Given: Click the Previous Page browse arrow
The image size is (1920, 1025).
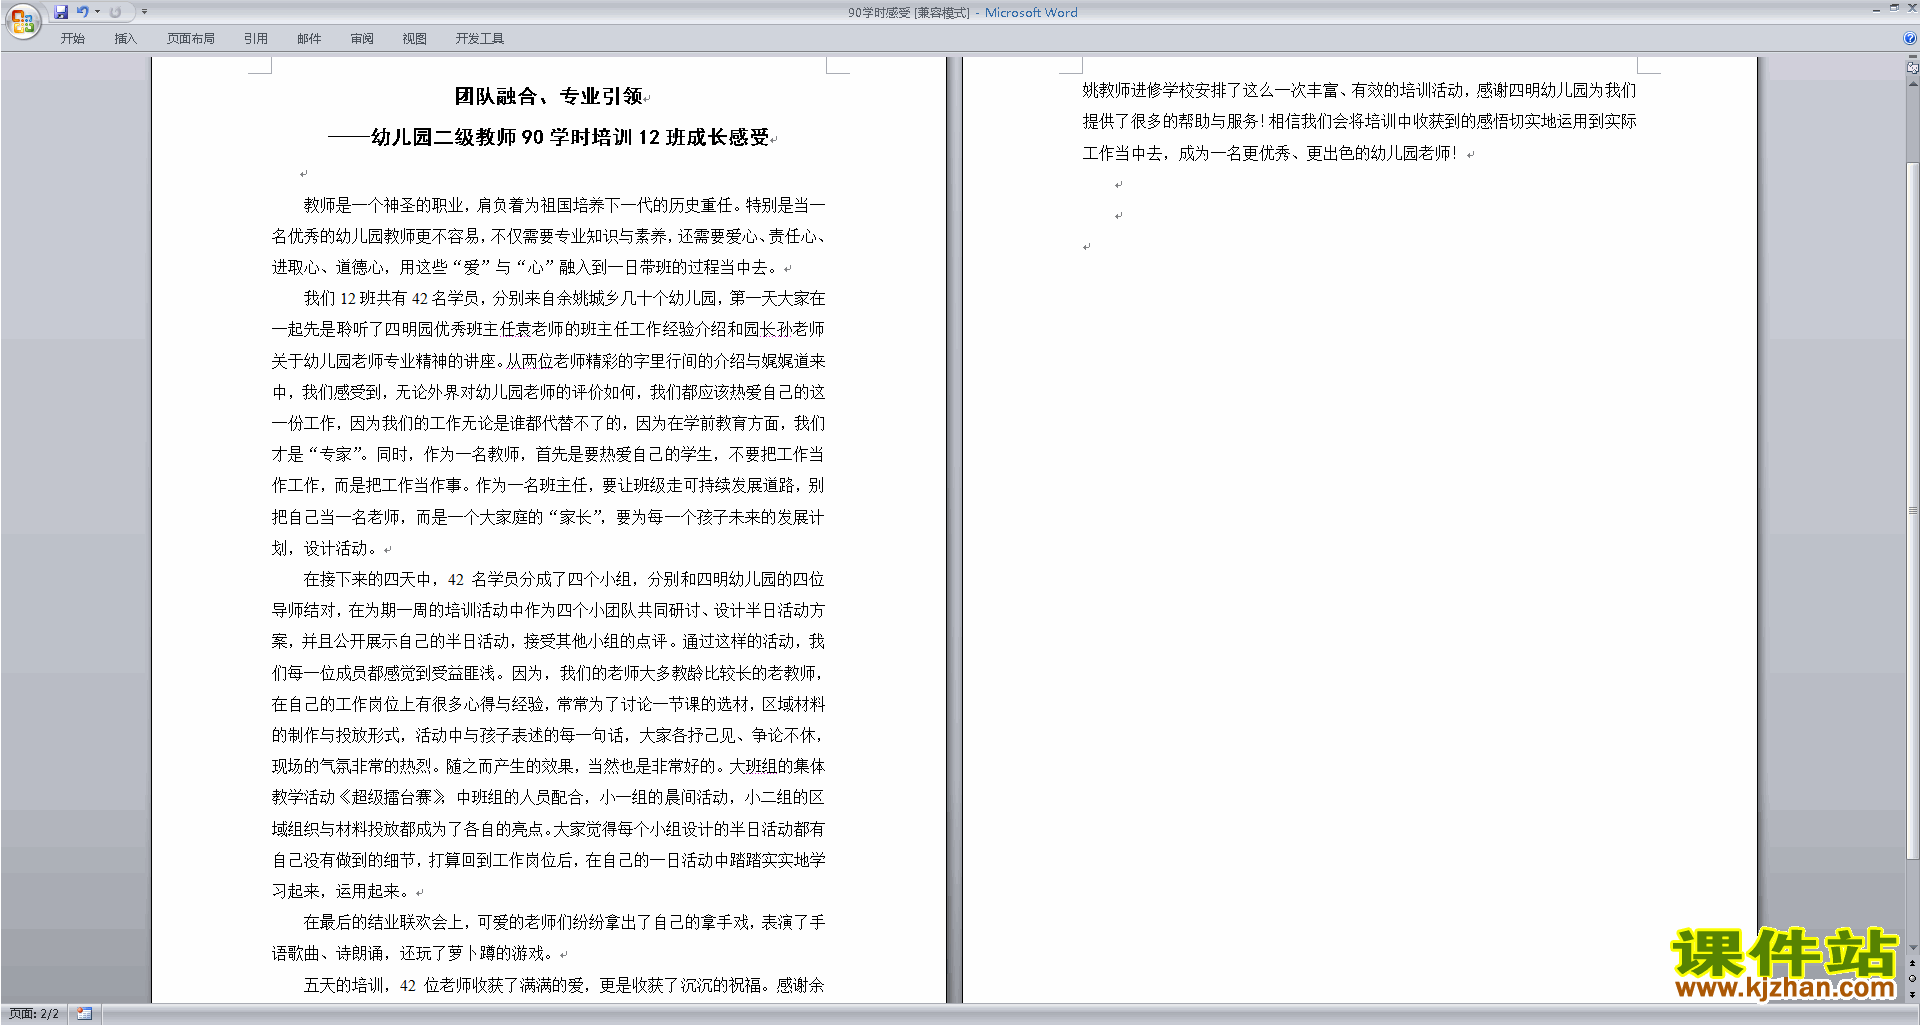Looking at the screenshot, I should coord(1912,964).
